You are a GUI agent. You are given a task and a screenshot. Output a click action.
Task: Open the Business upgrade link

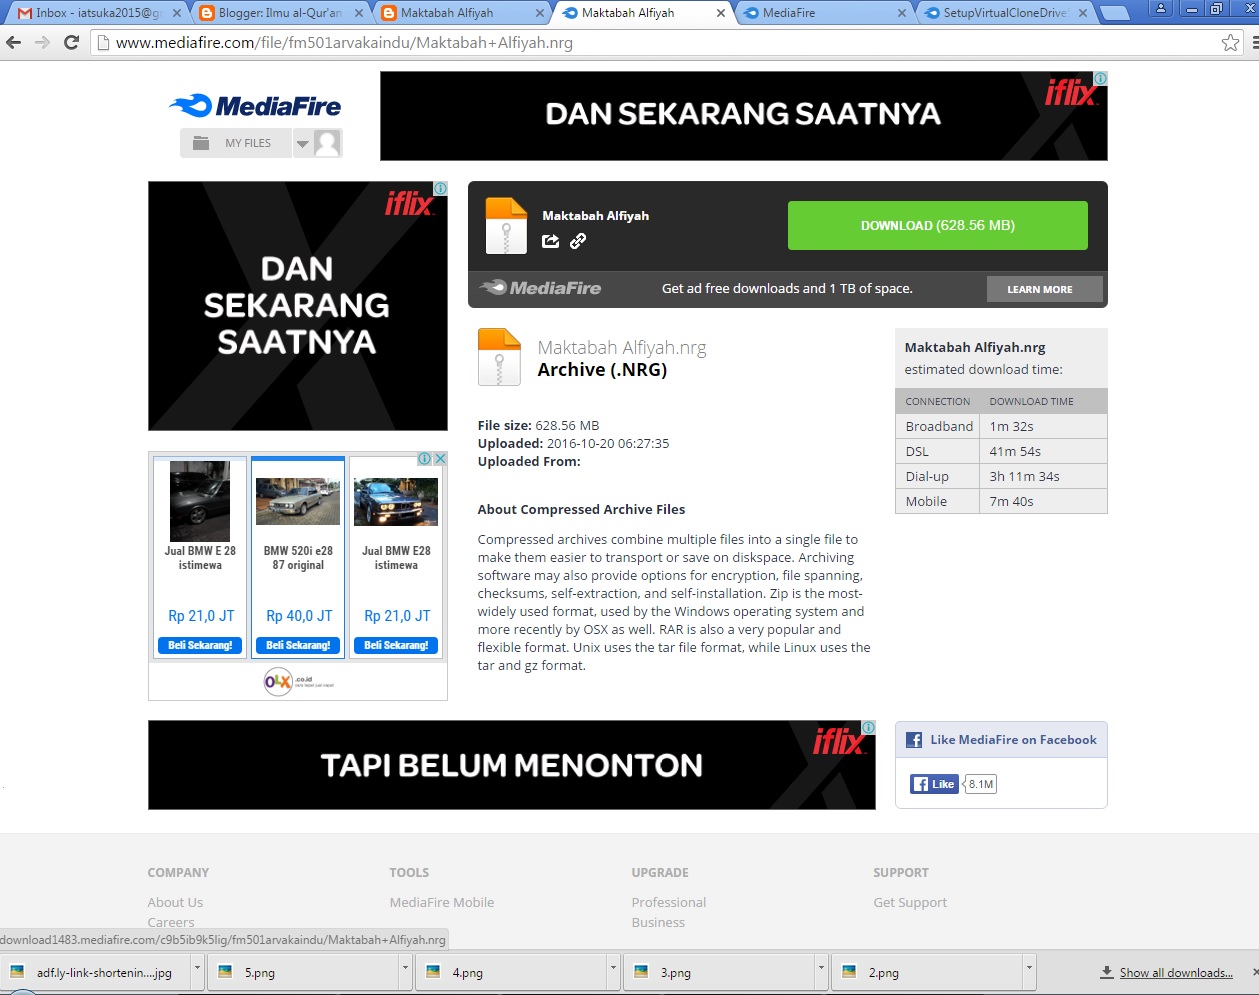tap(658, 922)
